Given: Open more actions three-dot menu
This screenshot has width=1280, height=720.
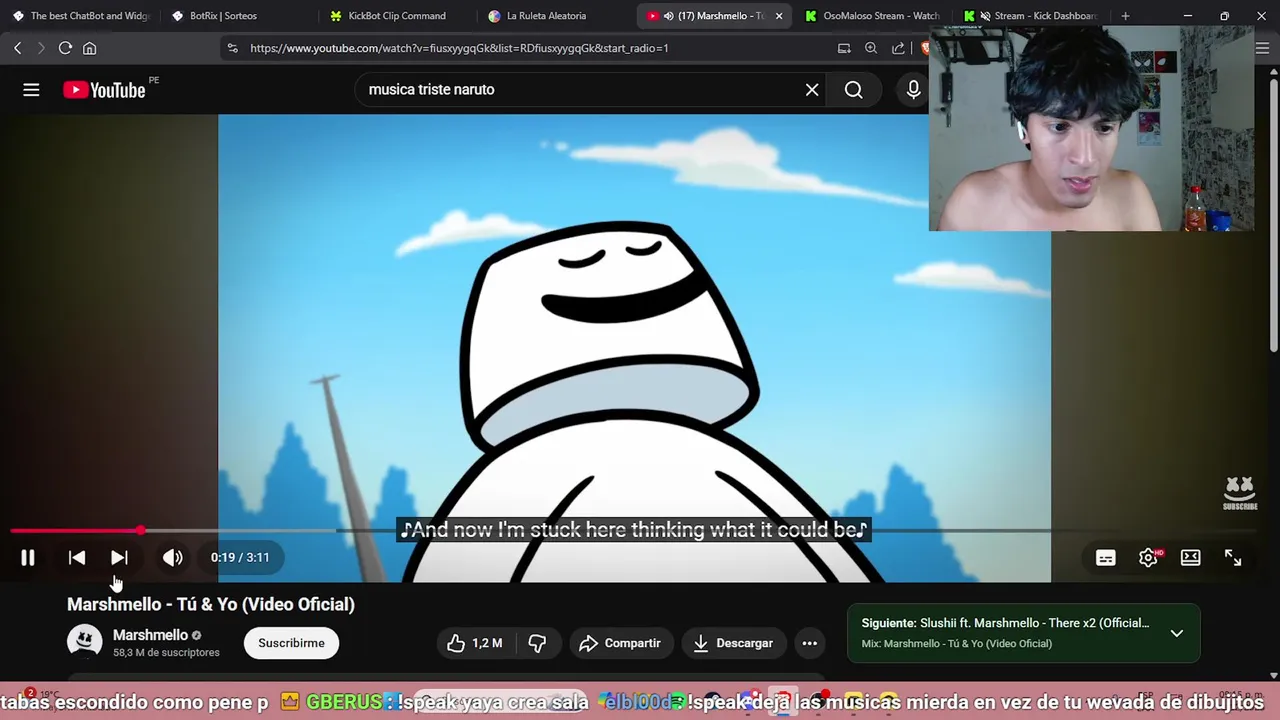Looking at the screenshot, I should [x=810, y=643].
